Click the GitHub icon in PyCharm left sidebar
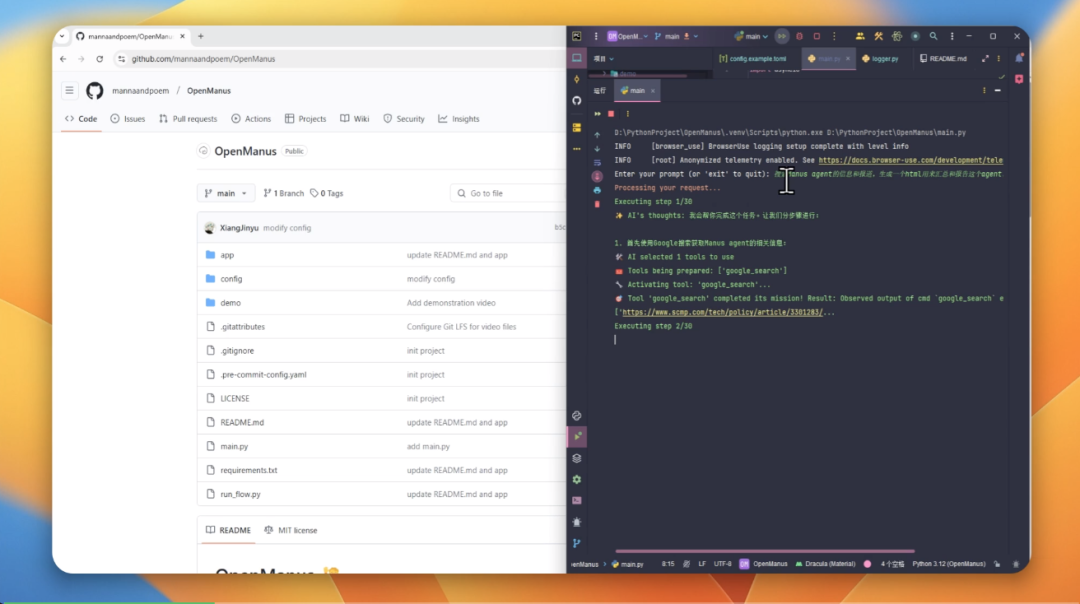The image size is (1080, 604). 577,101
